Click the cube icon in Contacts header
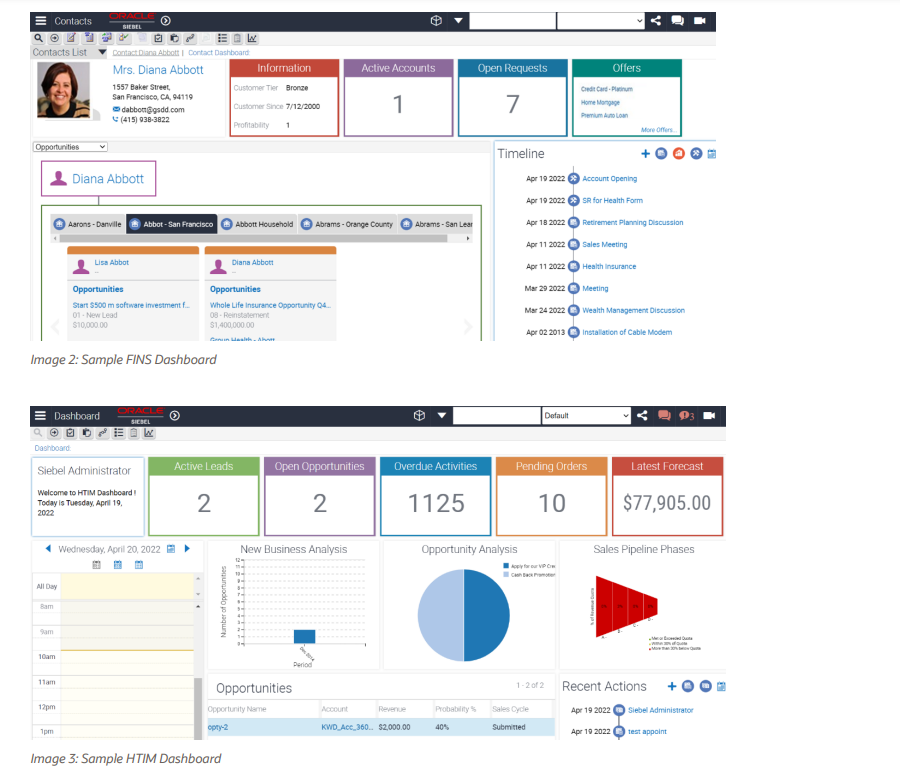This screenshot has height=771, width=900. [436, 21]
